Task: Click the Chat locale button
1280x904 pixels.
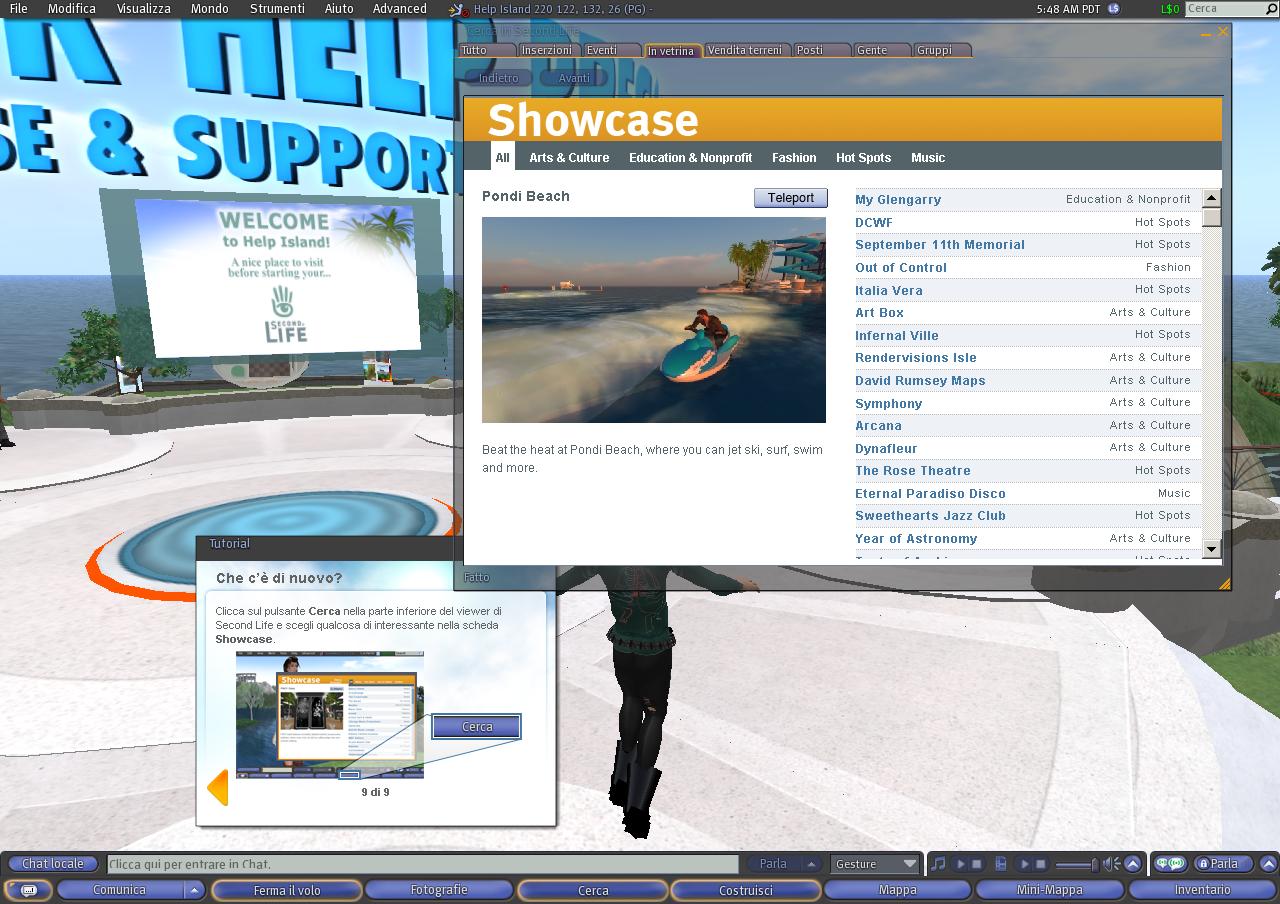Action: (x=53, y=864)
